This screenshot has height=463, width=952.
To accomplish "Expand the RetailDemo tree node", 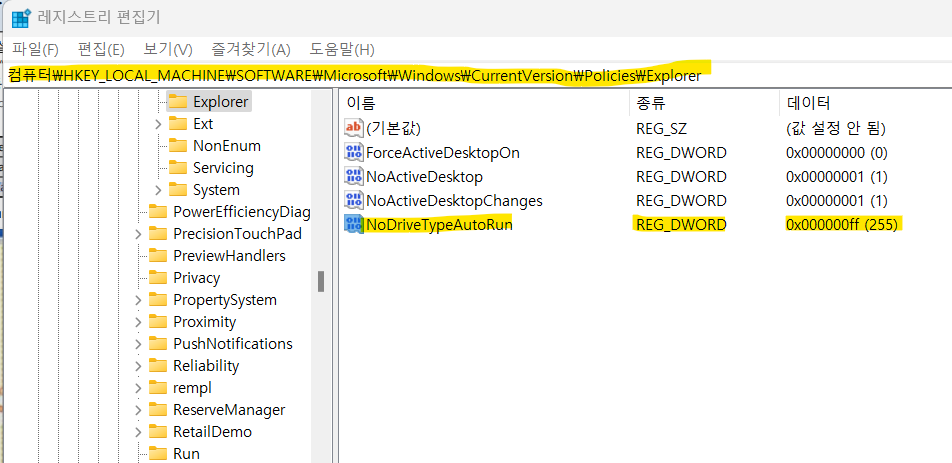I will point(138,431).
